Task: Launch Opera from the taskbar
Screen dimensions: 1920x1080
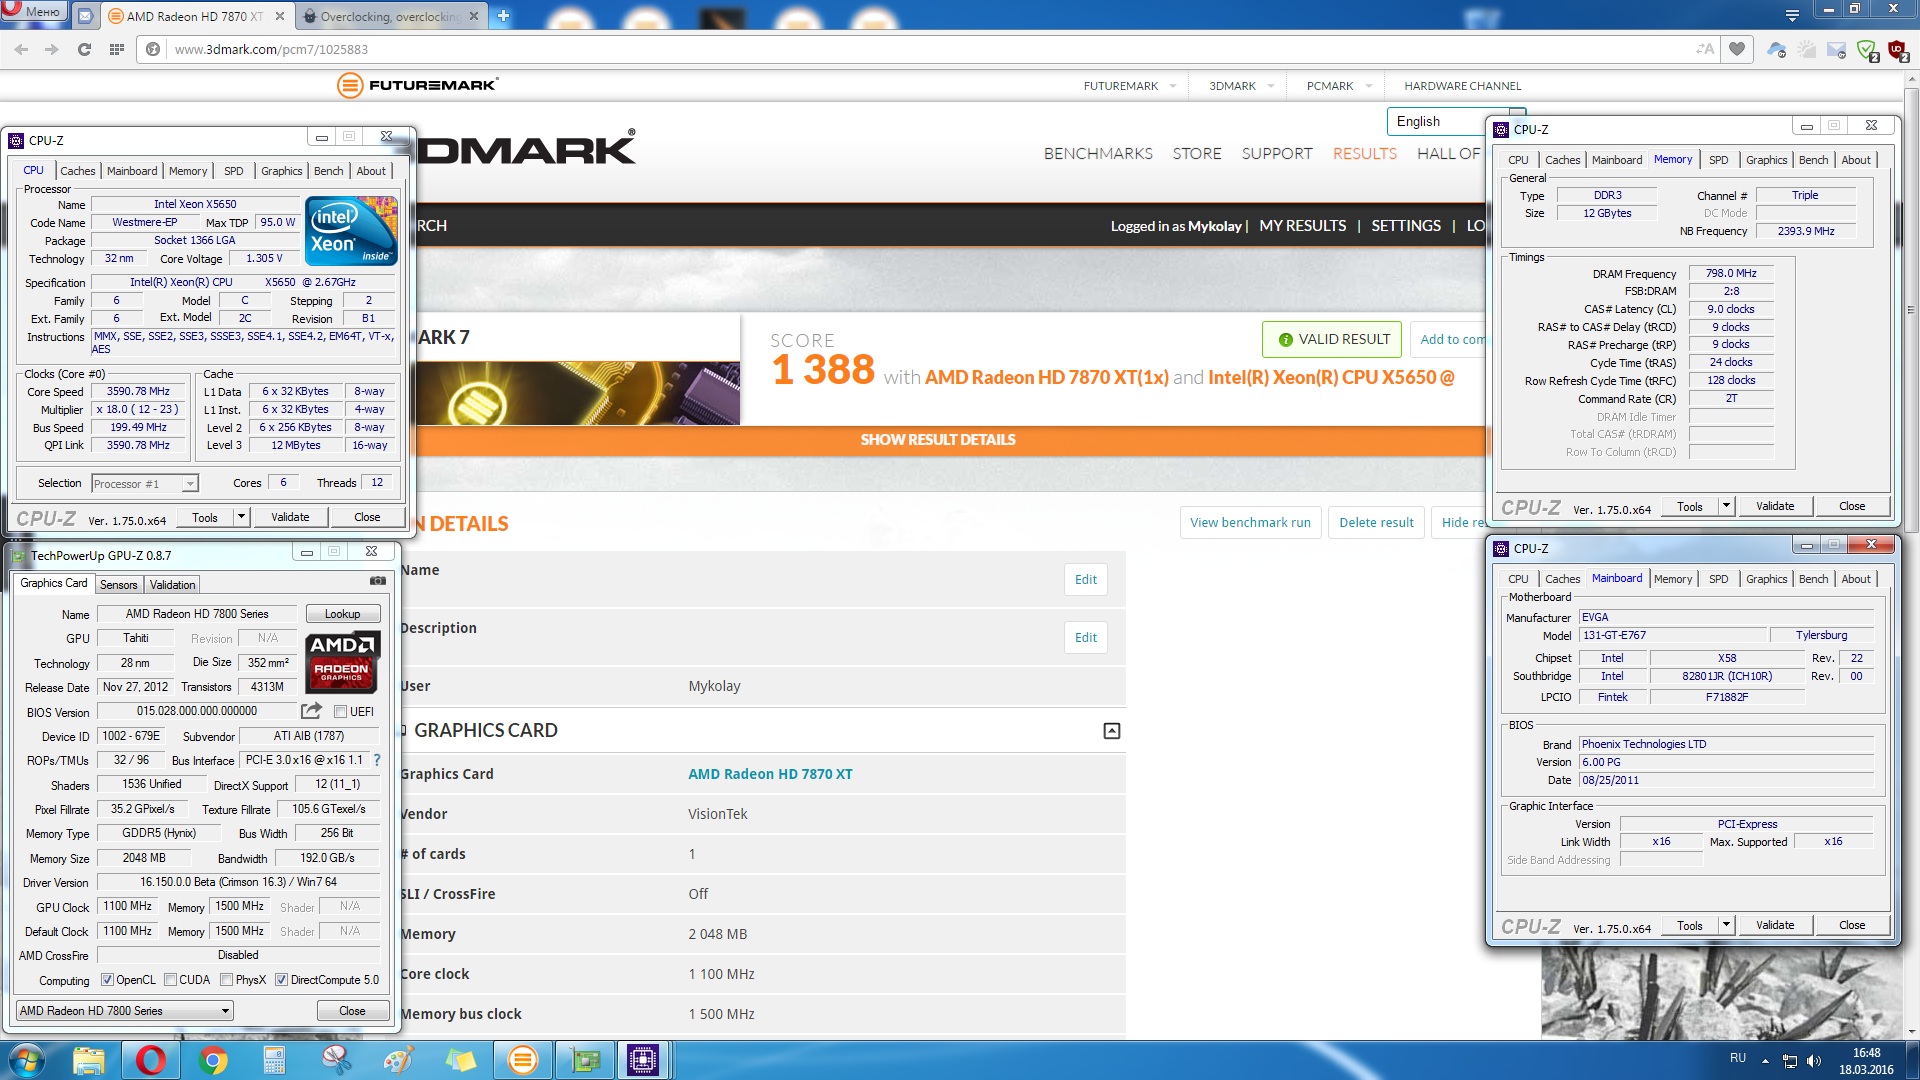Action: pos(150,1060)
